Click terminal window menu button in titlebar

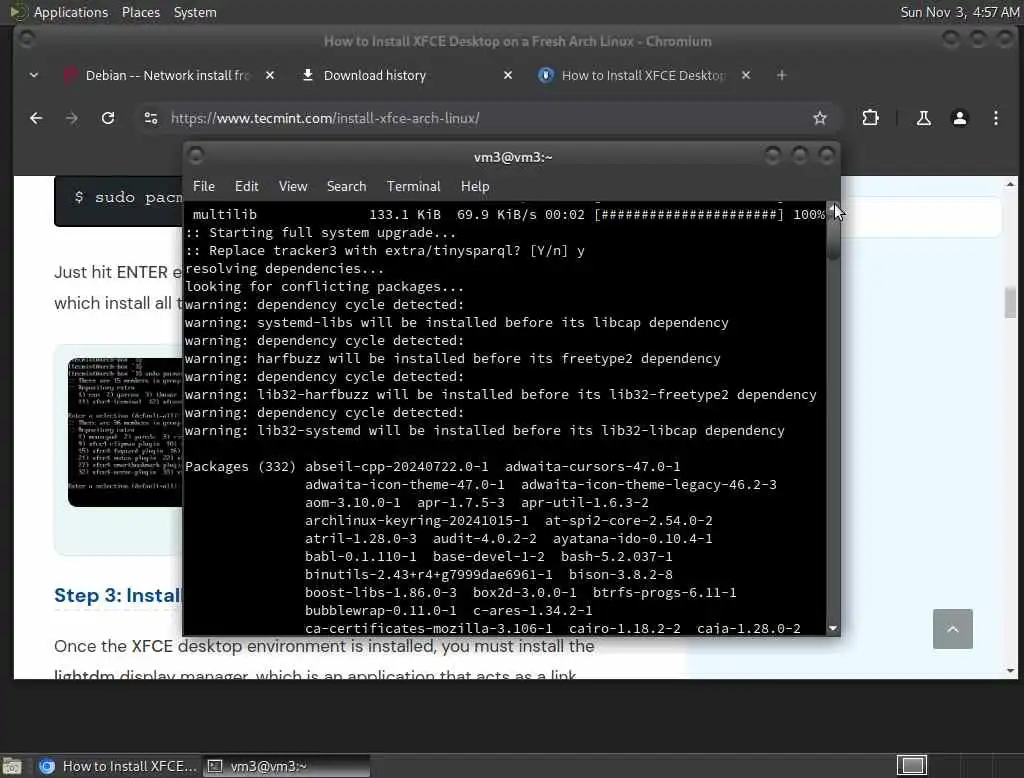pyautogui.click(x=195, y=156)
